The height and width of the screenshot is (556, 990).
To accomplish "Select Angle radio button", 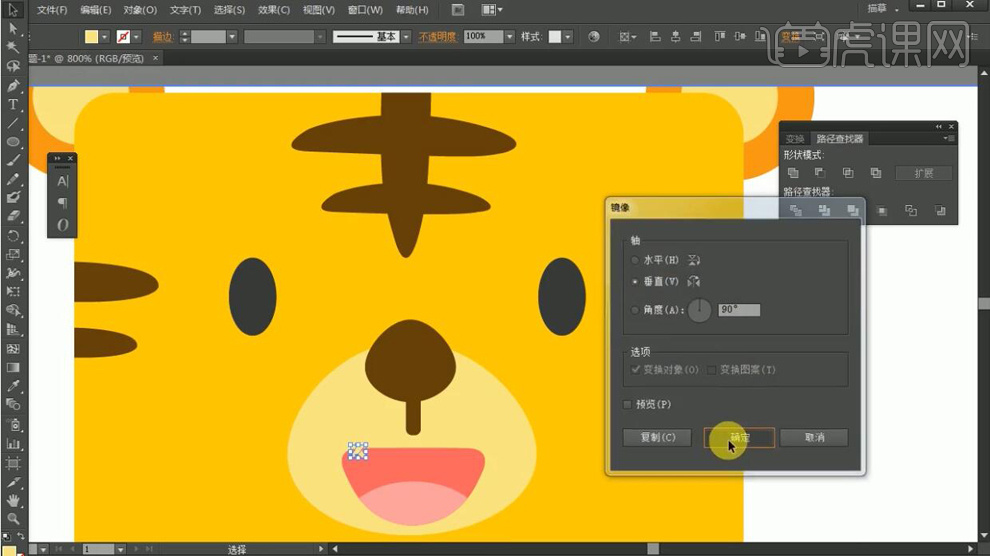I will pos(635,310).
